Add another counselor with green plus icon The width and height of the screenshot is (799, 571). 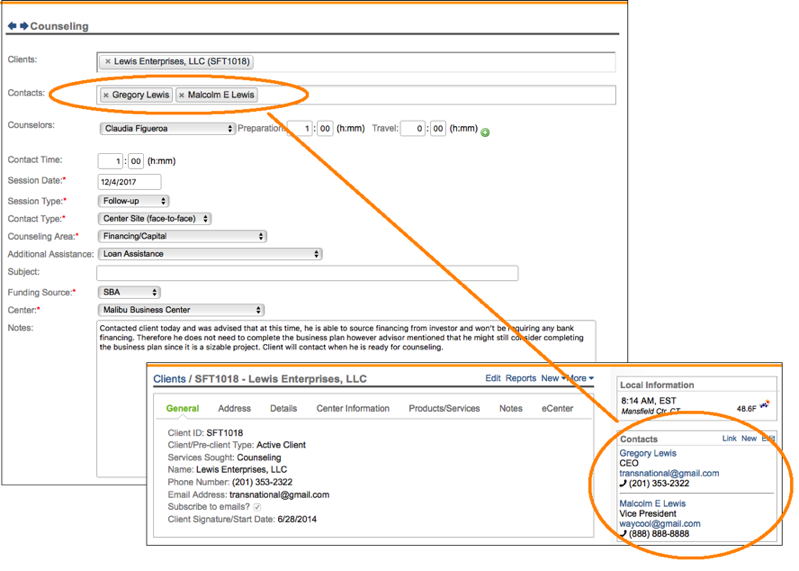click(x=485, y=132)
